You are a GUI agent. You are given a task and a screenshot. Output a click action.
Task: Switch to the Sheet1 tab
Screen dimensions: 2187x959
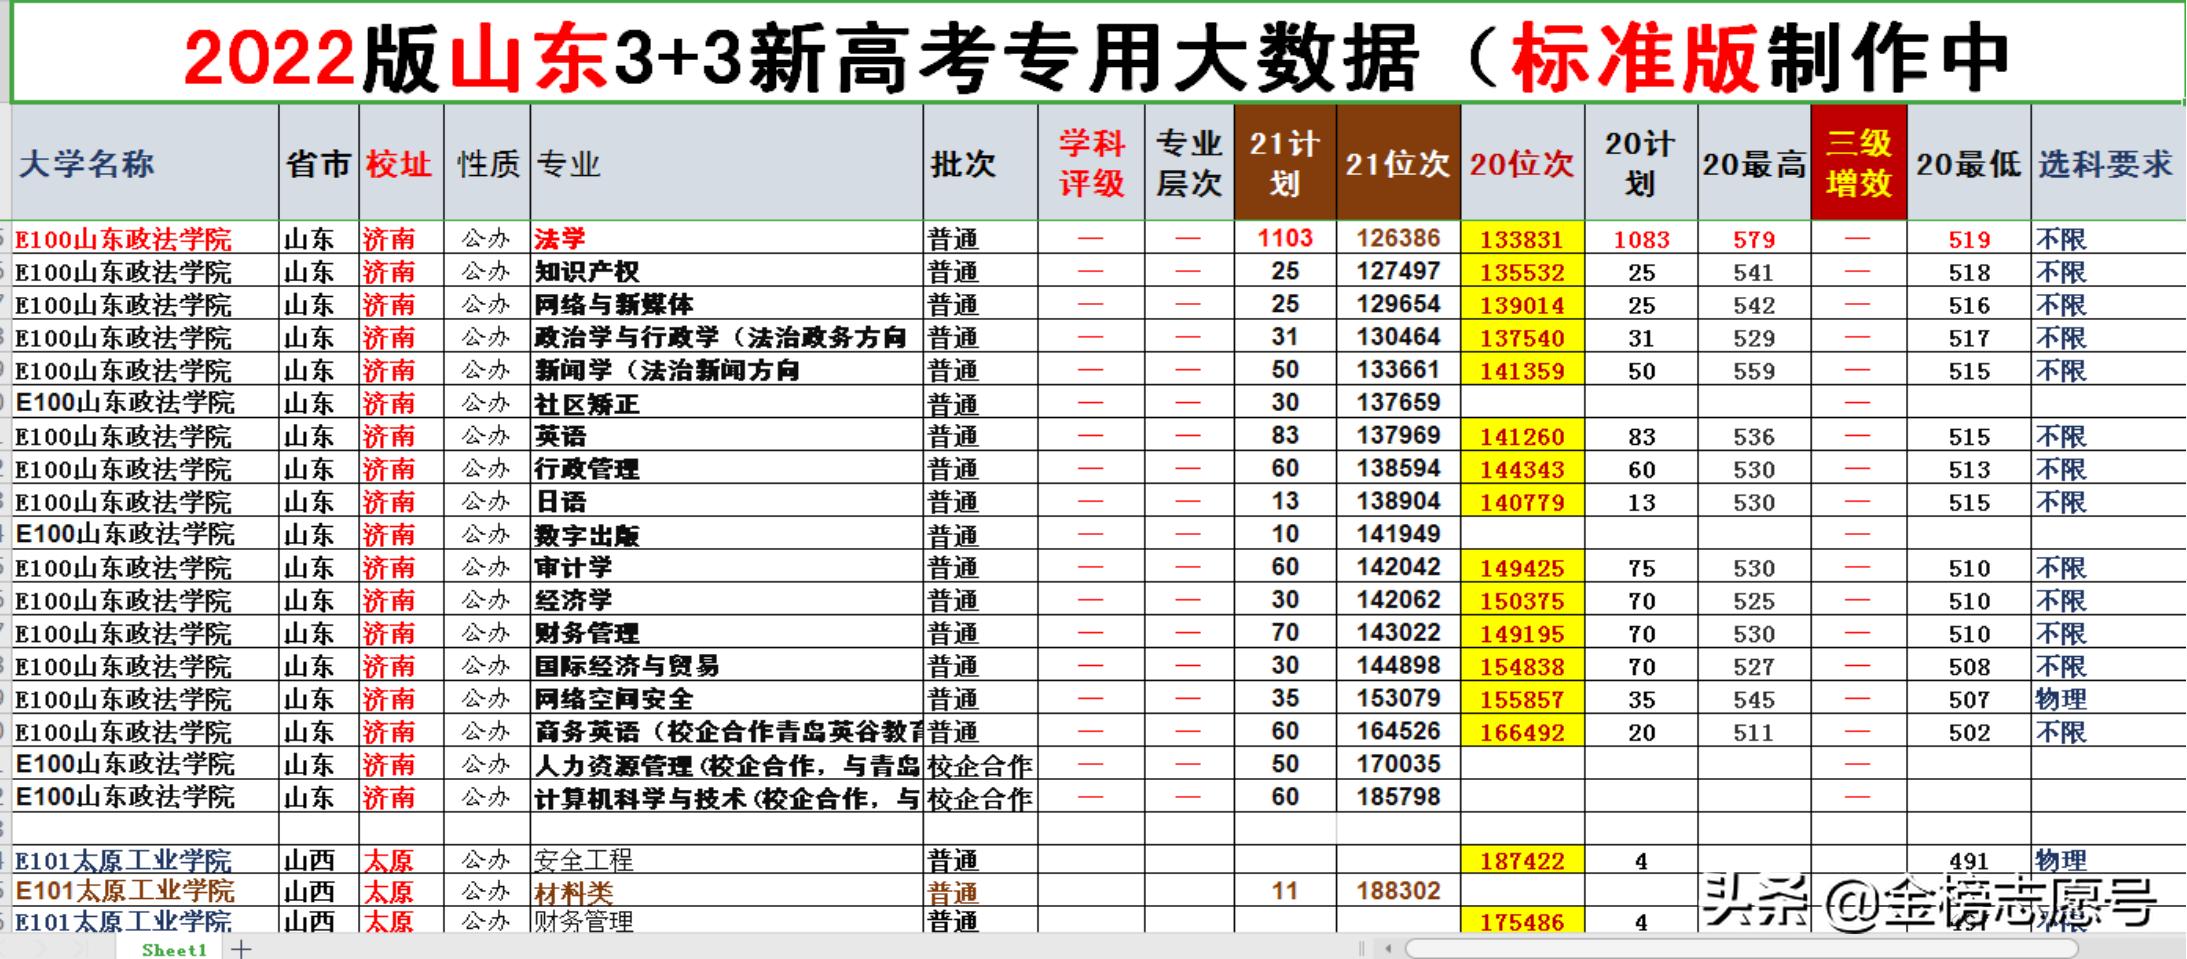click(175, 951)
